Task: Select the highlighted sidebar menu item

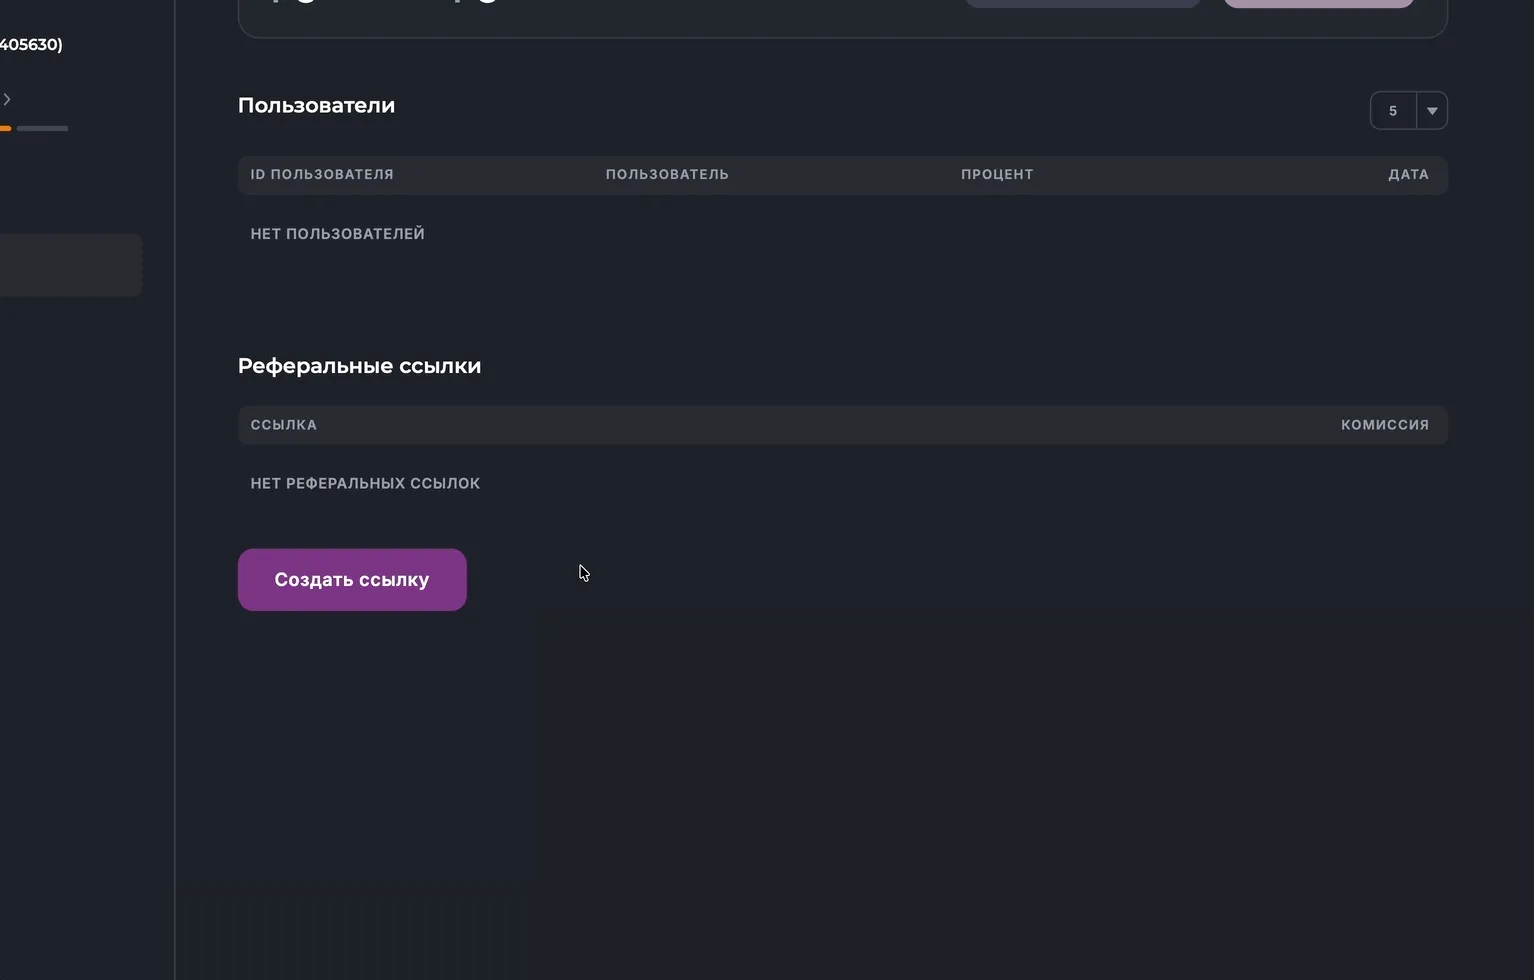Action: tap(70, 265)
